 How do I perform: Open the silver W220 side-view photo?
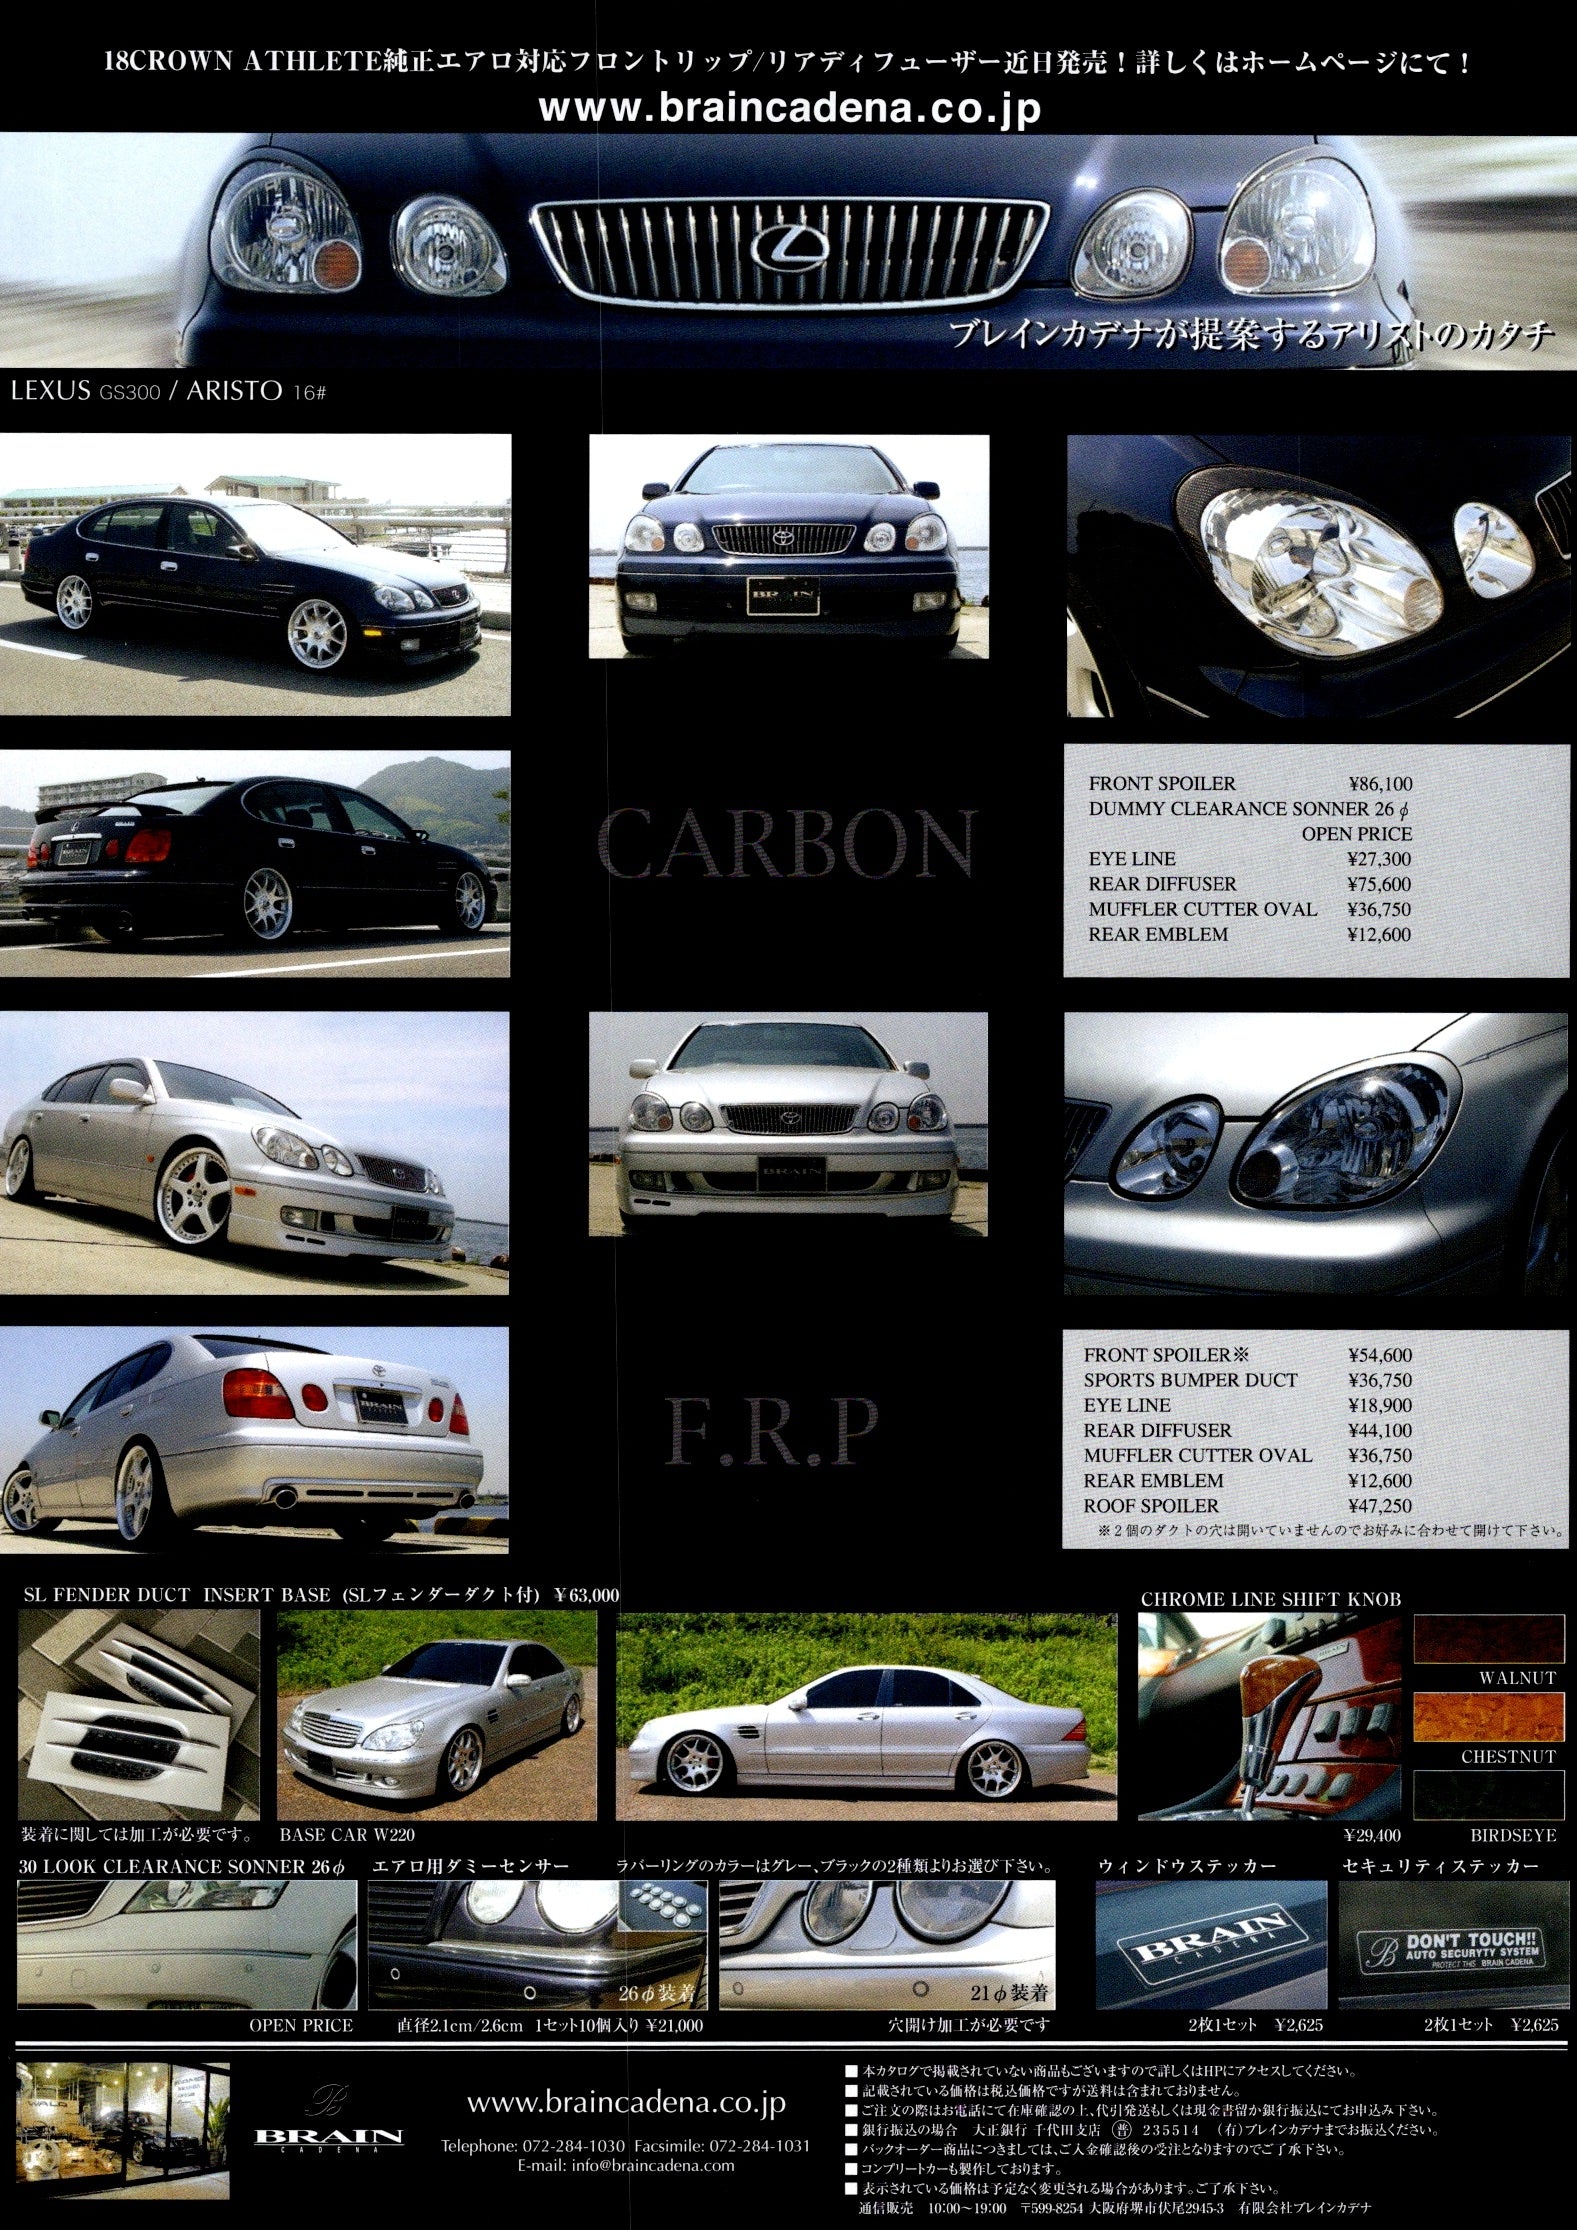tap(866, 1715)
